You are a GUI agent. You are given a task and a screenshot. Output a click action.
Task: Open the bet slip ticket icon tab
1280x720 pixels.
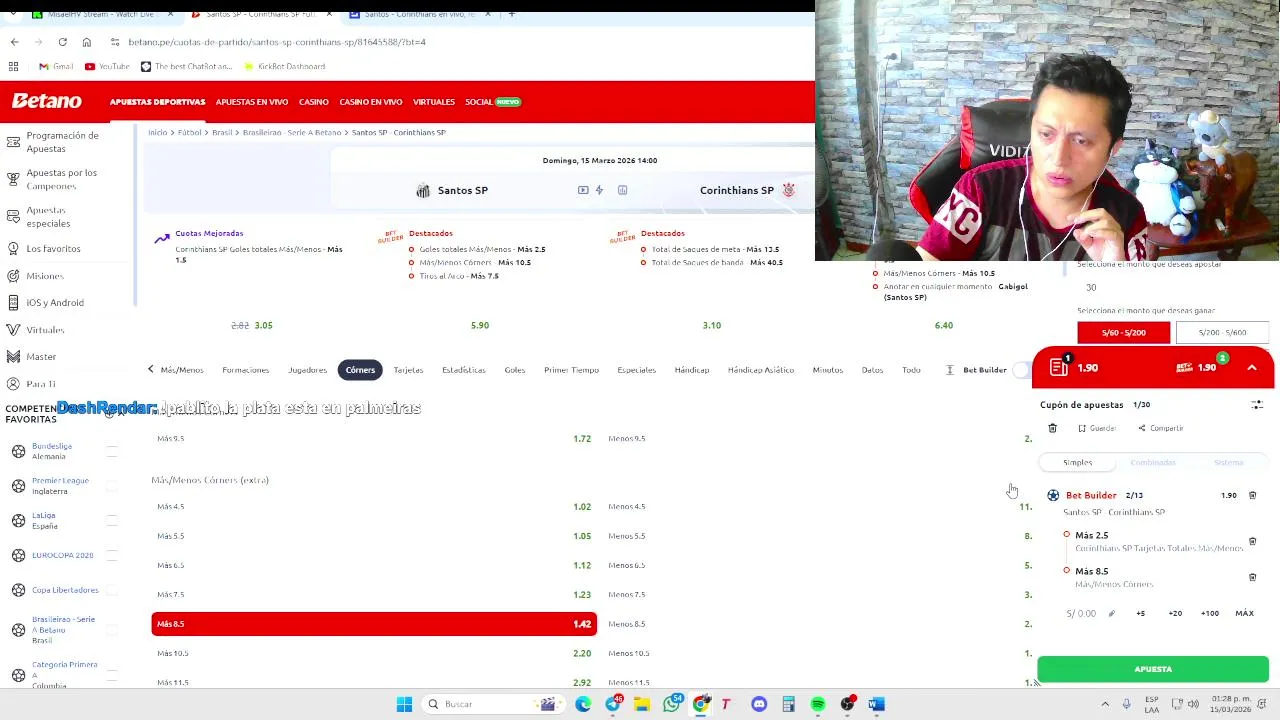tap(1059, 367)
